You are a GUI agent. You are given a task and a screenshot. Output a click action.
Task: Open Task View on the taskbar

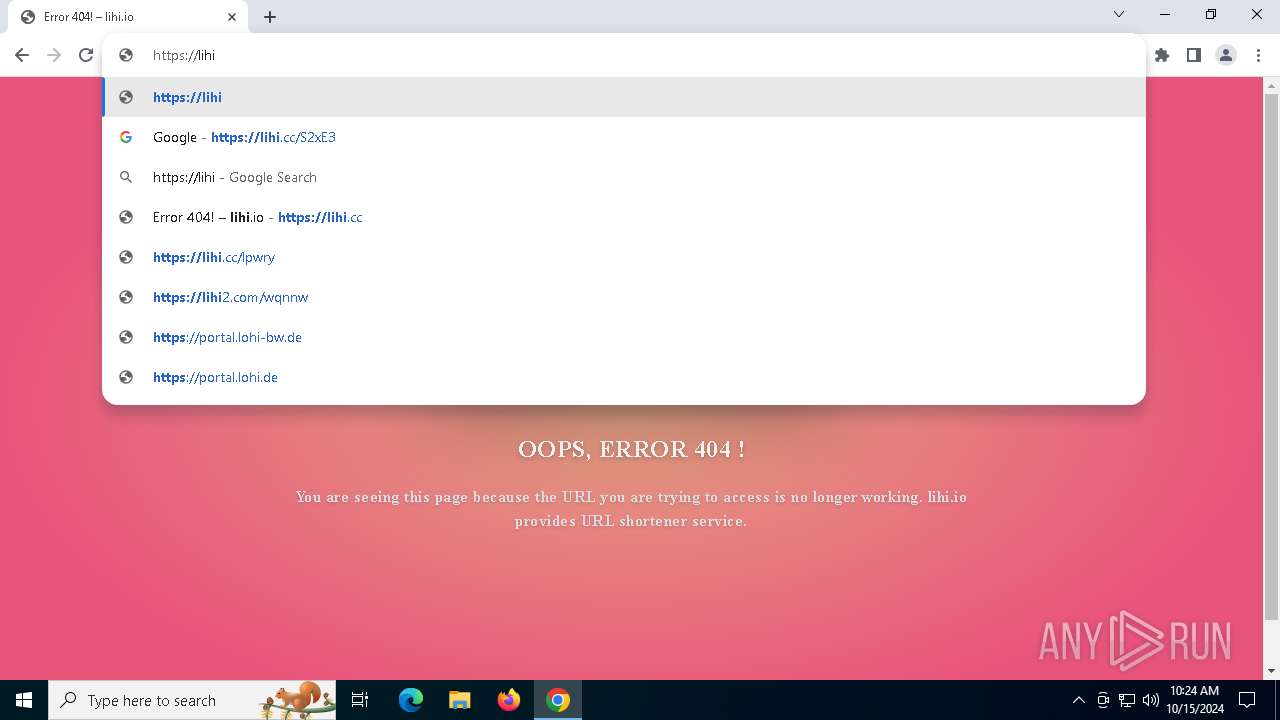(x=360, y=700)
